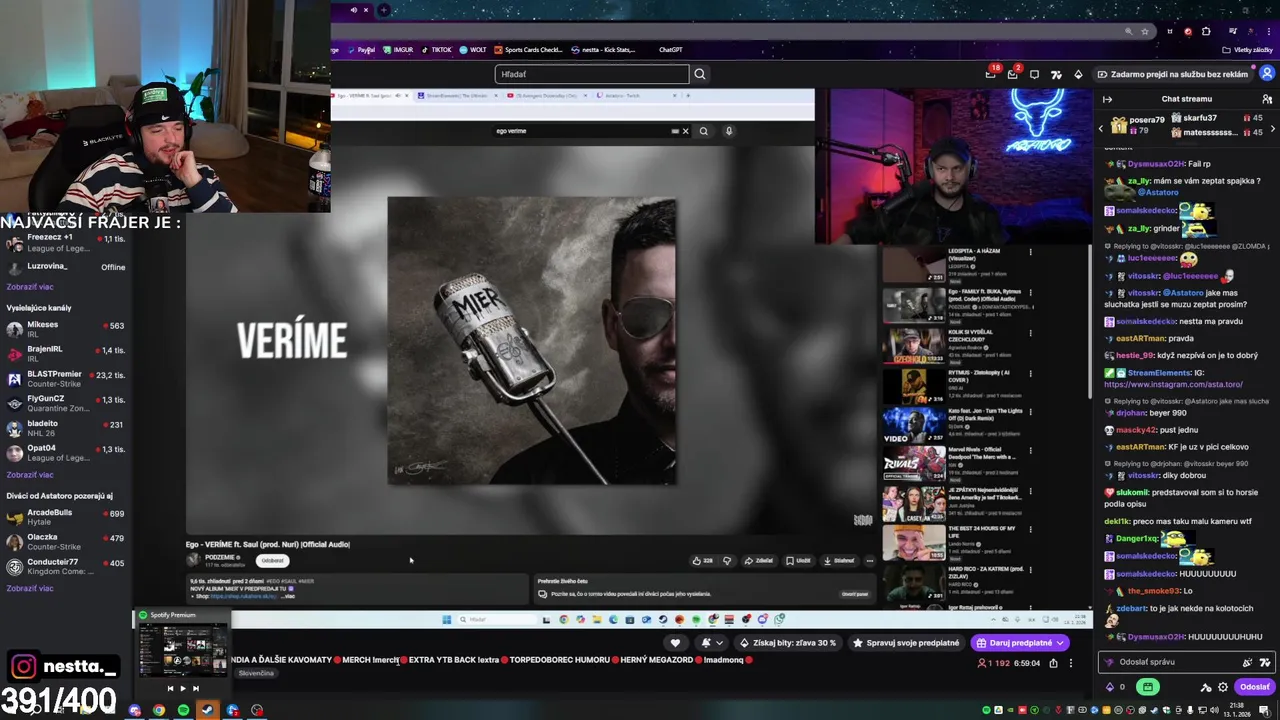Open Twitch drops icon with badge 2
Screen dimensions: 1280x720
[1012, 74]
